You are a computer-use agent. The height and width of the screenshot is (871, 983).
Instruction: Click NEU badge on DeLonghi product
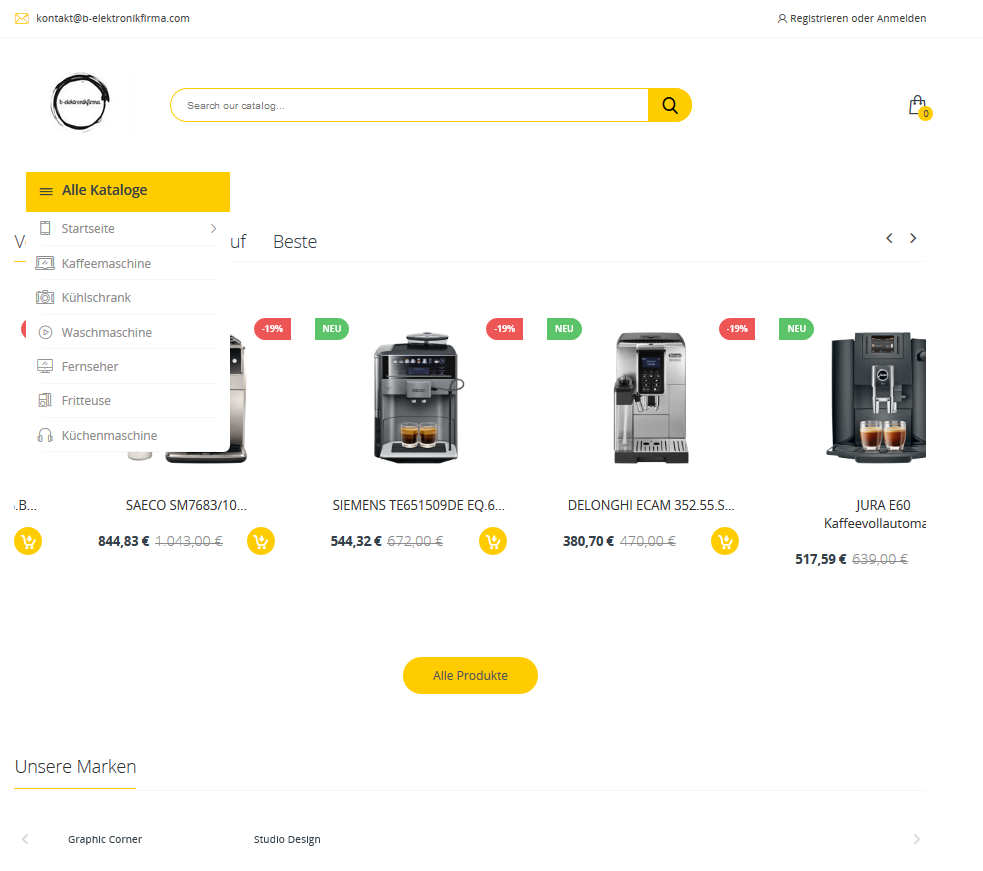(x=564, y=329)
